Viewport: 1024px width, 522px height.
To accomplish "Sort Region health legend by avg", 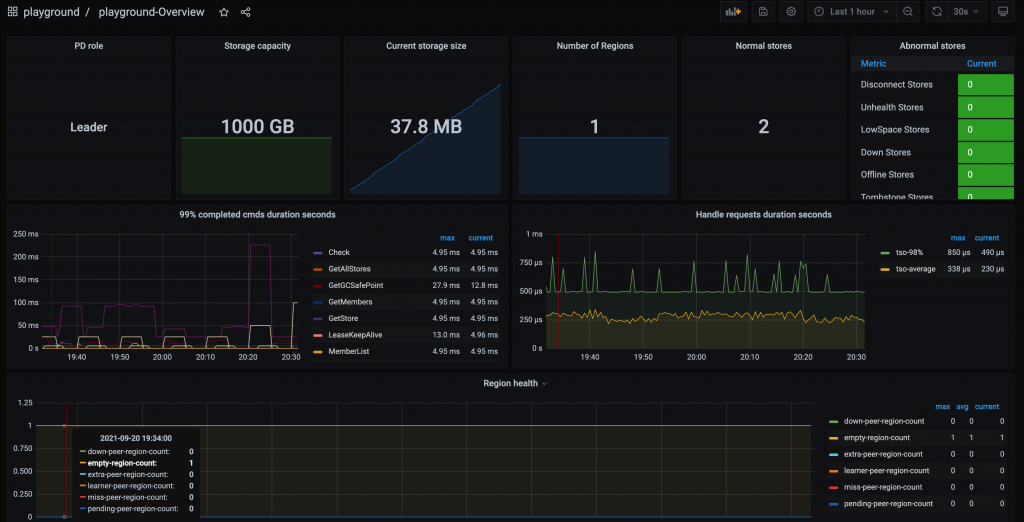I will (x=963, y=406).
